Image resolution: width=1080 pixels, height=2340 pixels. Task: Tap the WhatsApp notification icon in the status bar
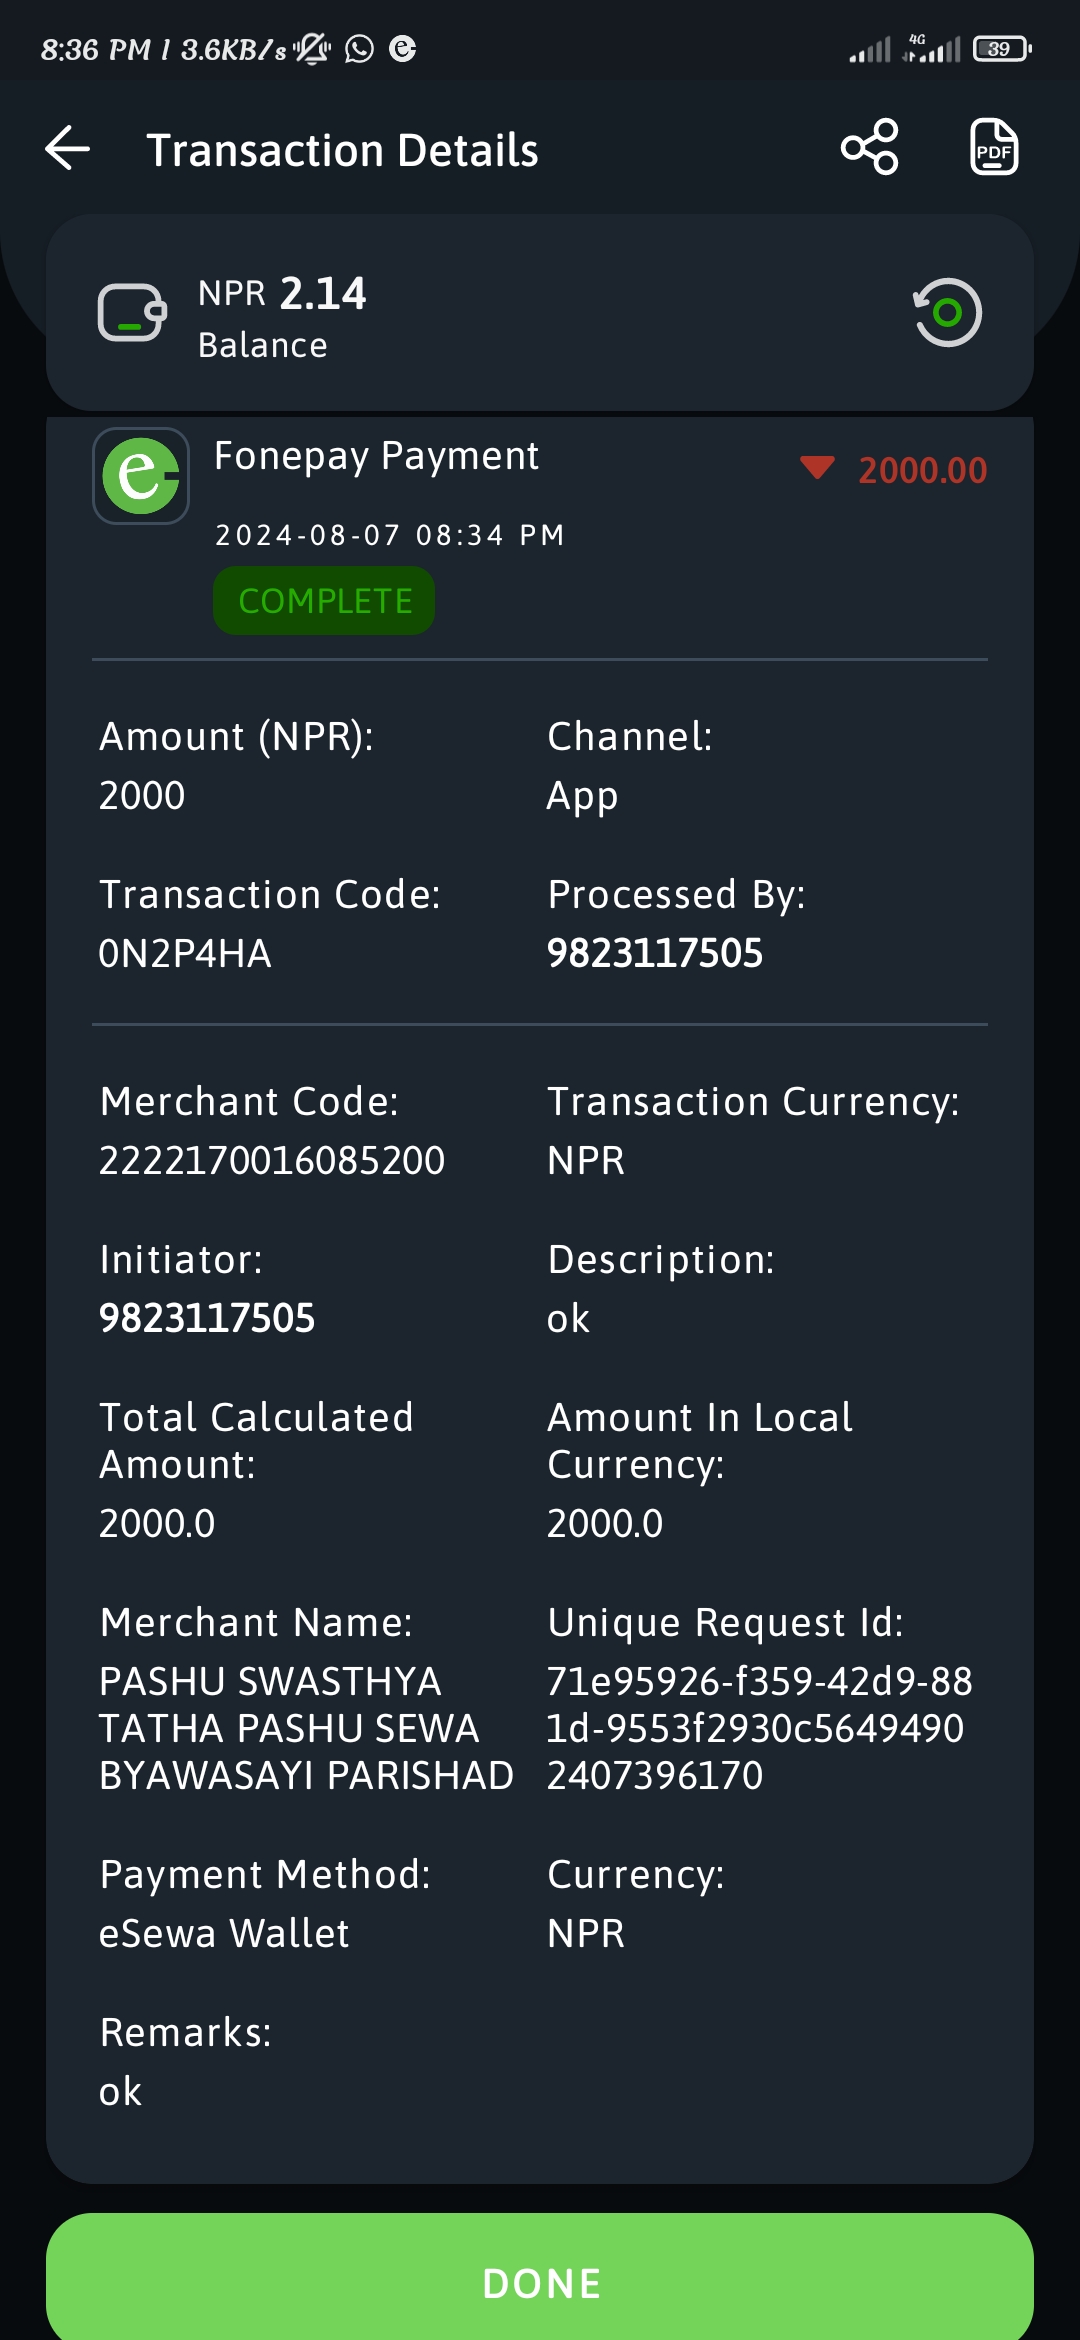pos(359,49)
